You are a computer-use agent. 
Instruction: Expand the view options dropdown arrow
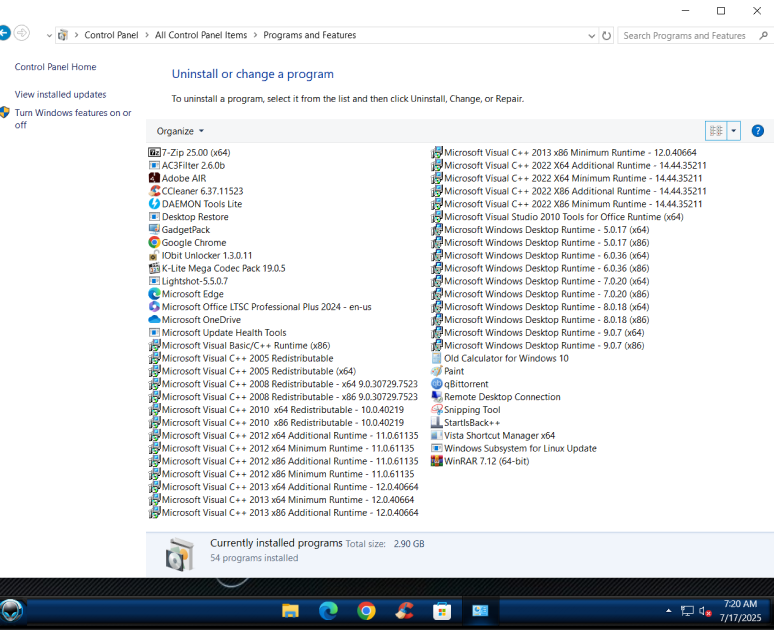click(734, 131)
